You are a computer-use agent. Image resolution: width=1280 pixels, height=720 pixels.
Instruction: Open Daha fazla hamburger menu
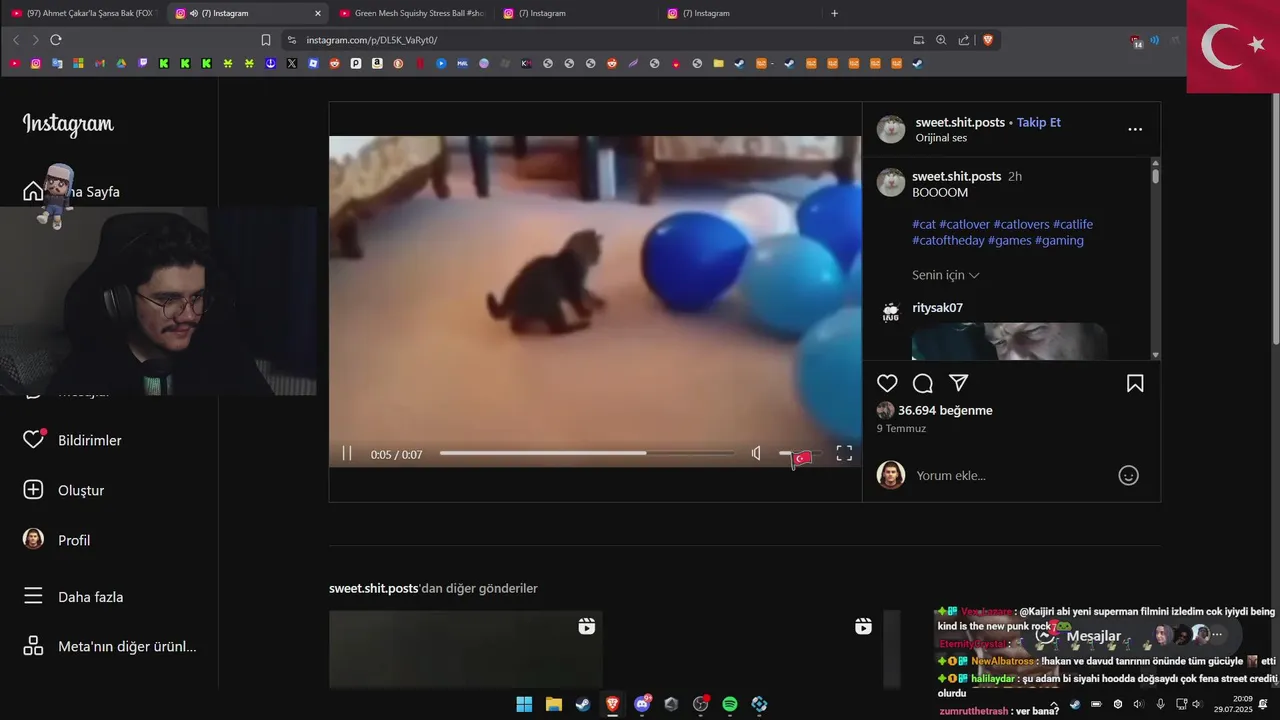pyautogui.click(x=74, y=597)
